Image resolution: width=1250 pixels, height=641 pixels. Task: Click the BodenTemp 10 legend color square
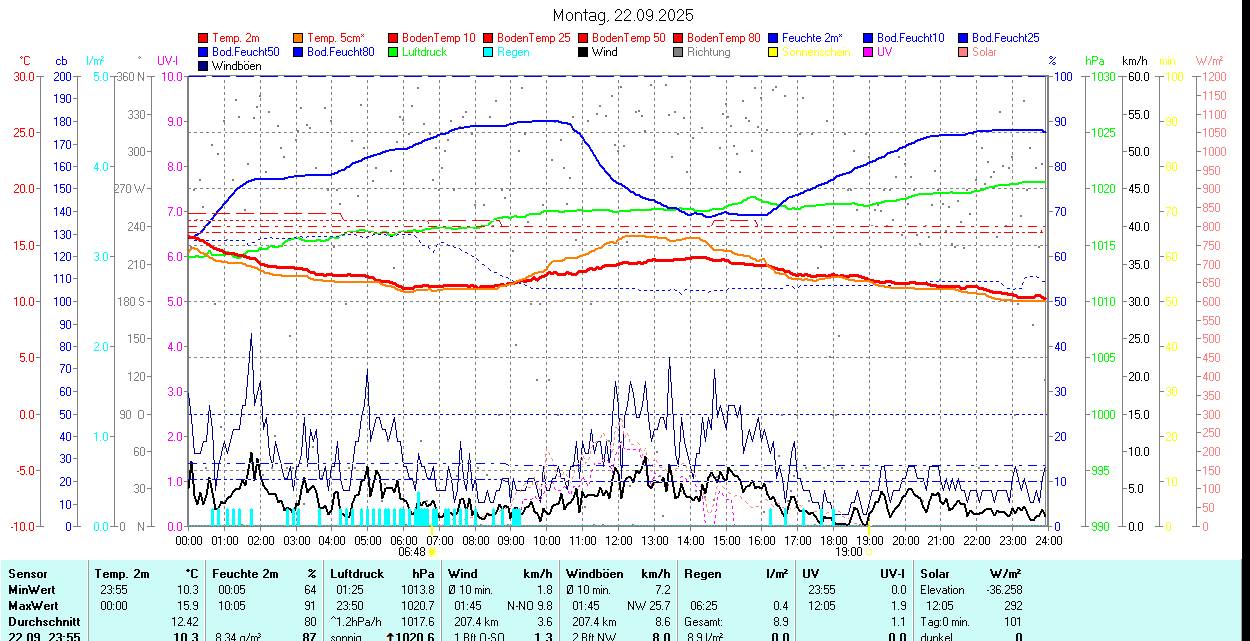[x=393, y=38]
